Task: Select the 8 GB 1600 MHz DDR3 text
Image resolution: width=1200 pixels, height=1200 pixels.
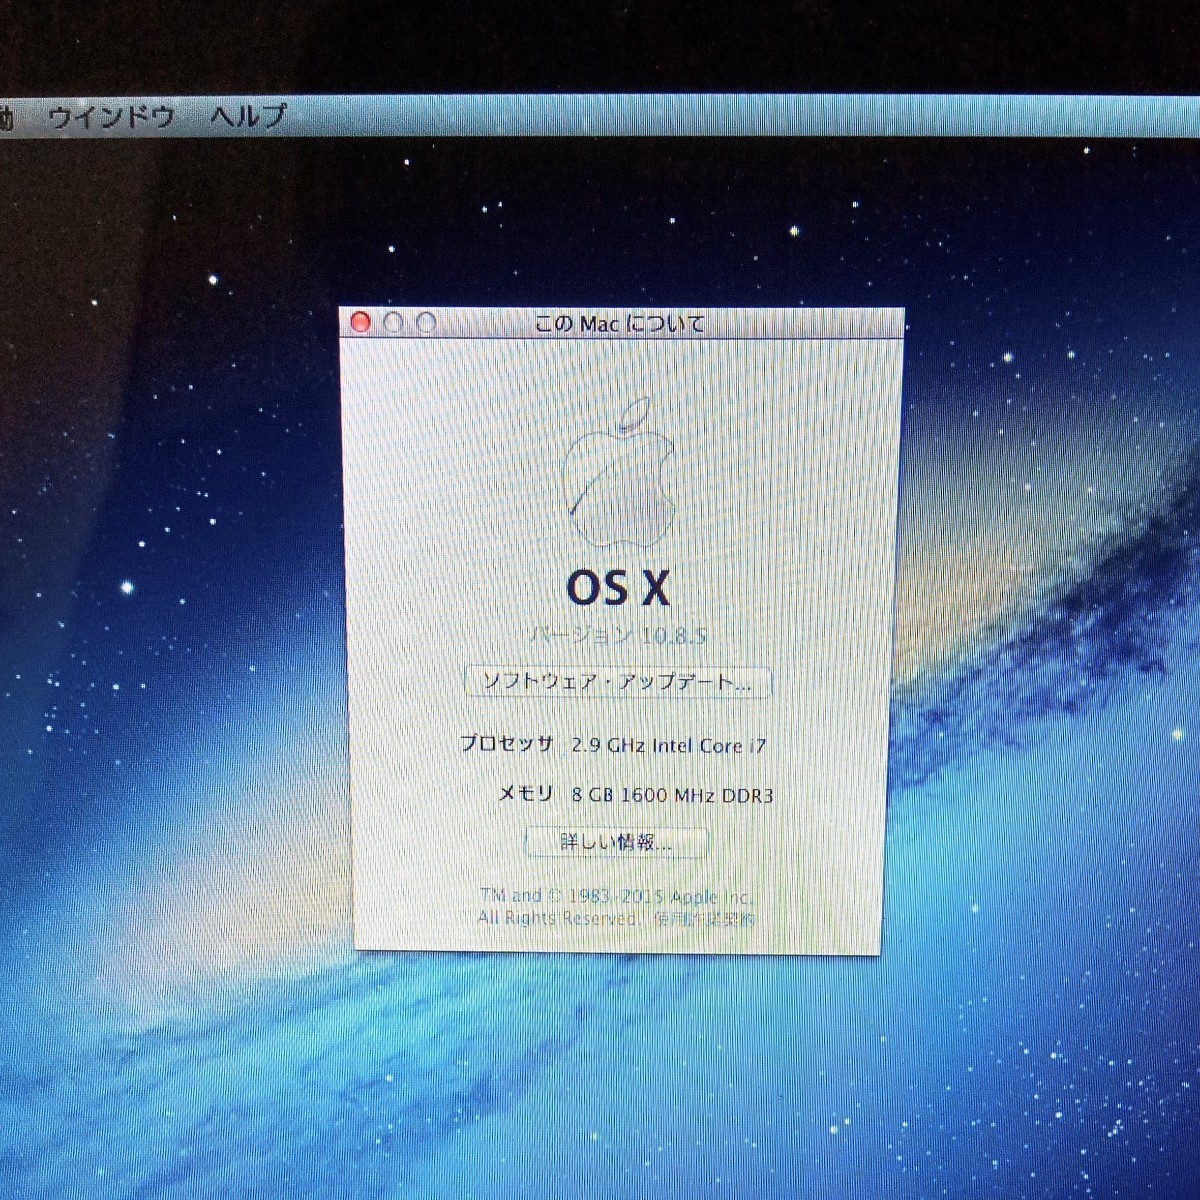Action: click(x=672, y=795)
